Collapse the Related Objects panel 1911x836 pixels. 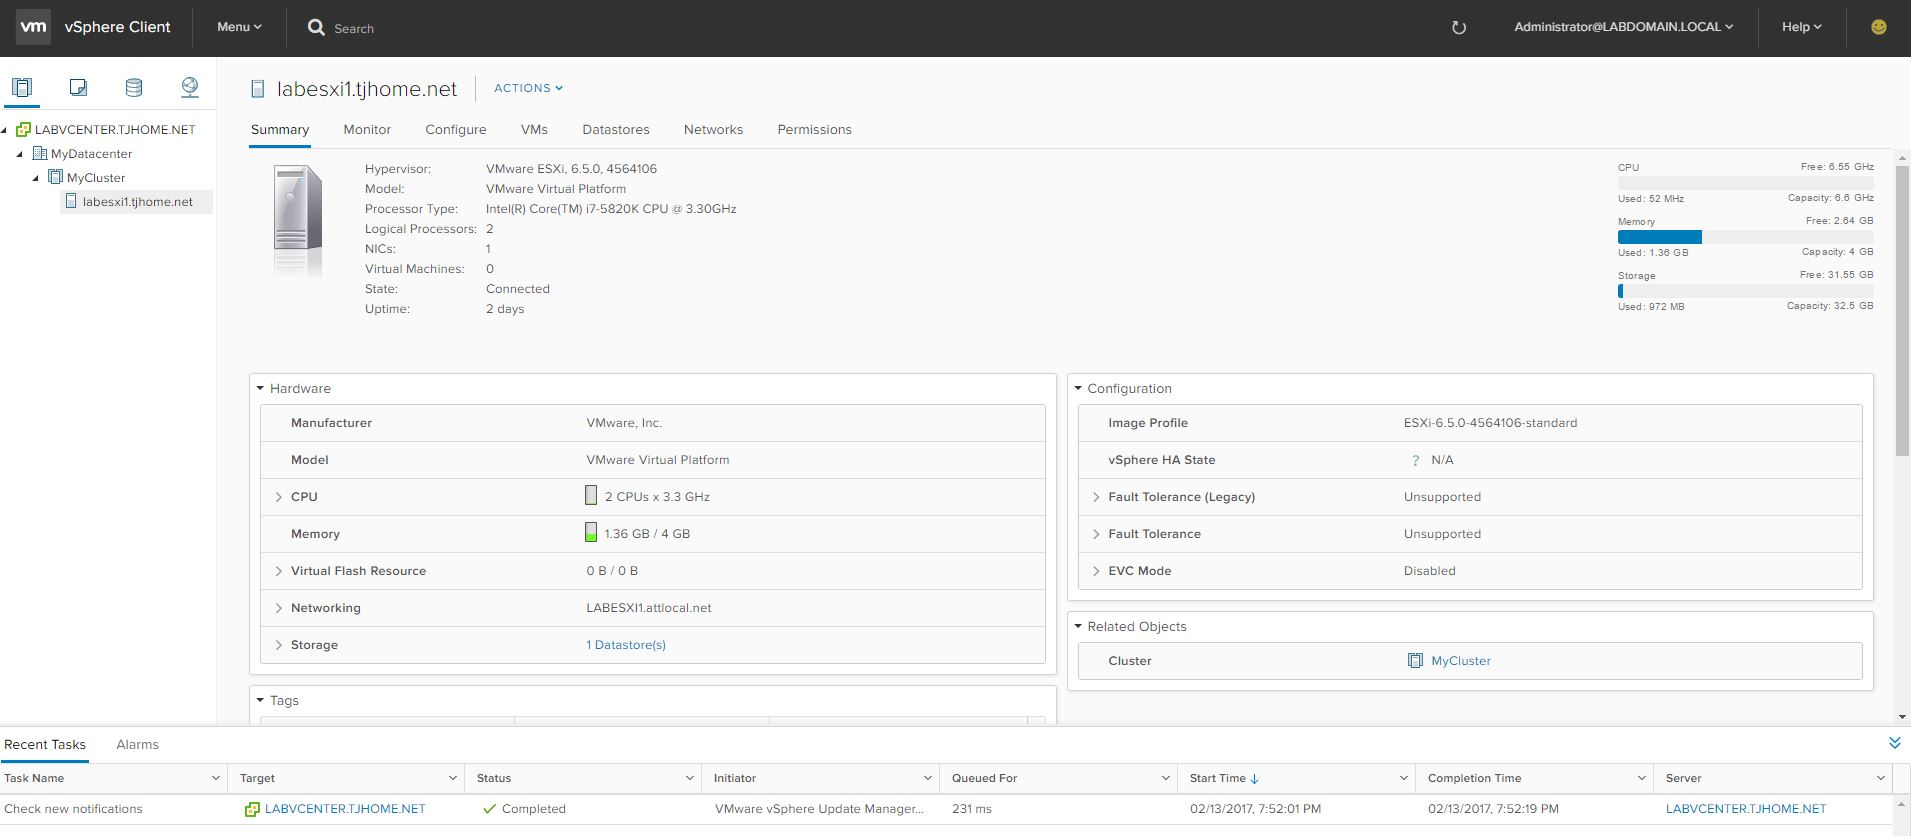coord(1078,626)
